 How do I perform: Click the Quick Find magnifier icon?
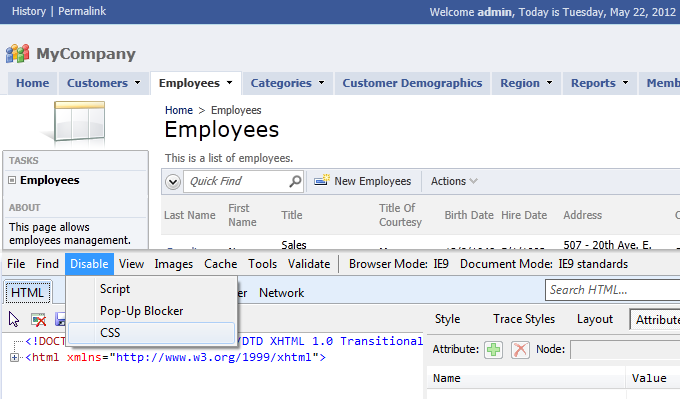point(295,181)
